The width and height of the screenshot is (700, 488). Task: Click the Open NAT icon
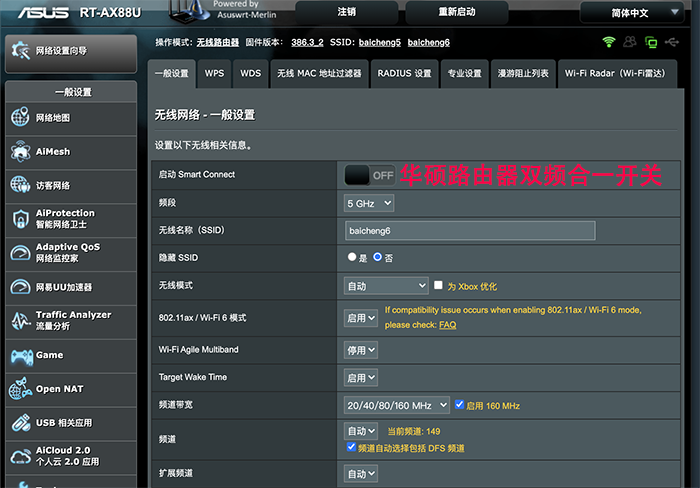(21, 388)
